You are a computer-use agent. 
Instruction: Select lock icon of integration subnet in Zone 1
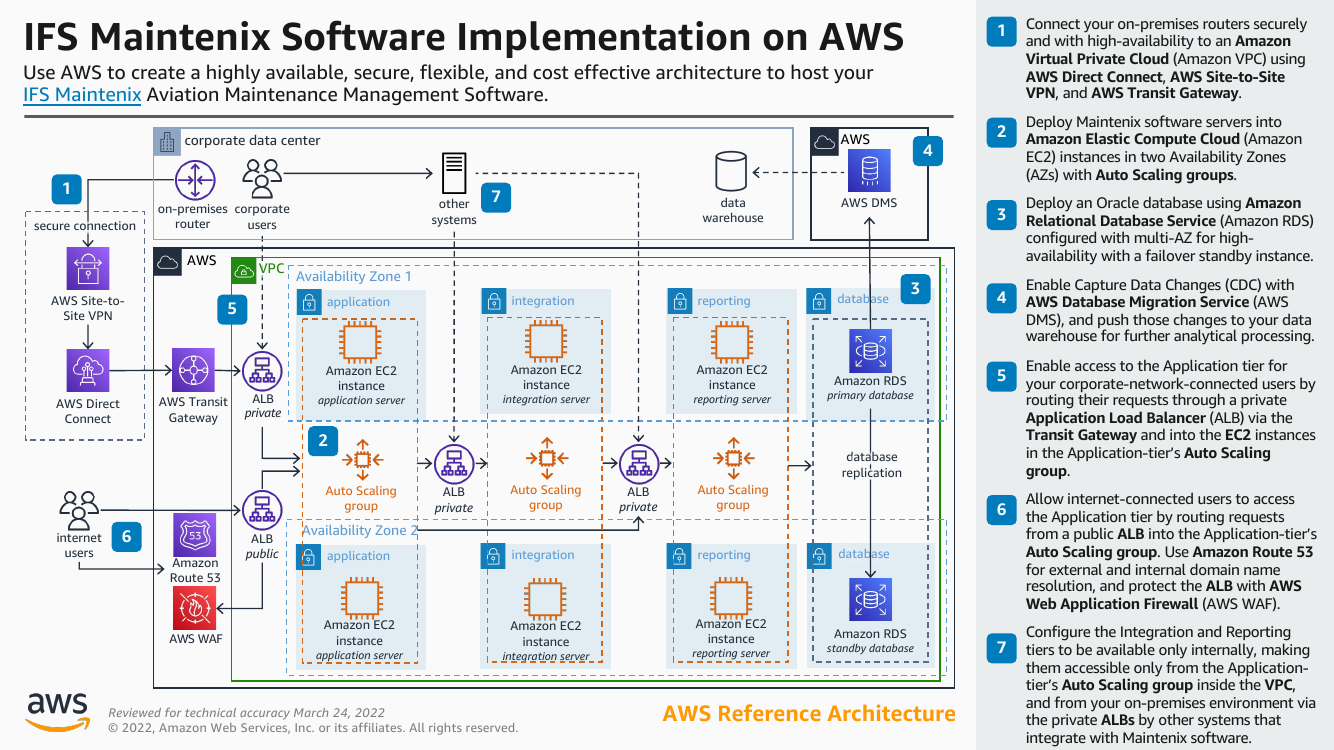tap(493, 301)
